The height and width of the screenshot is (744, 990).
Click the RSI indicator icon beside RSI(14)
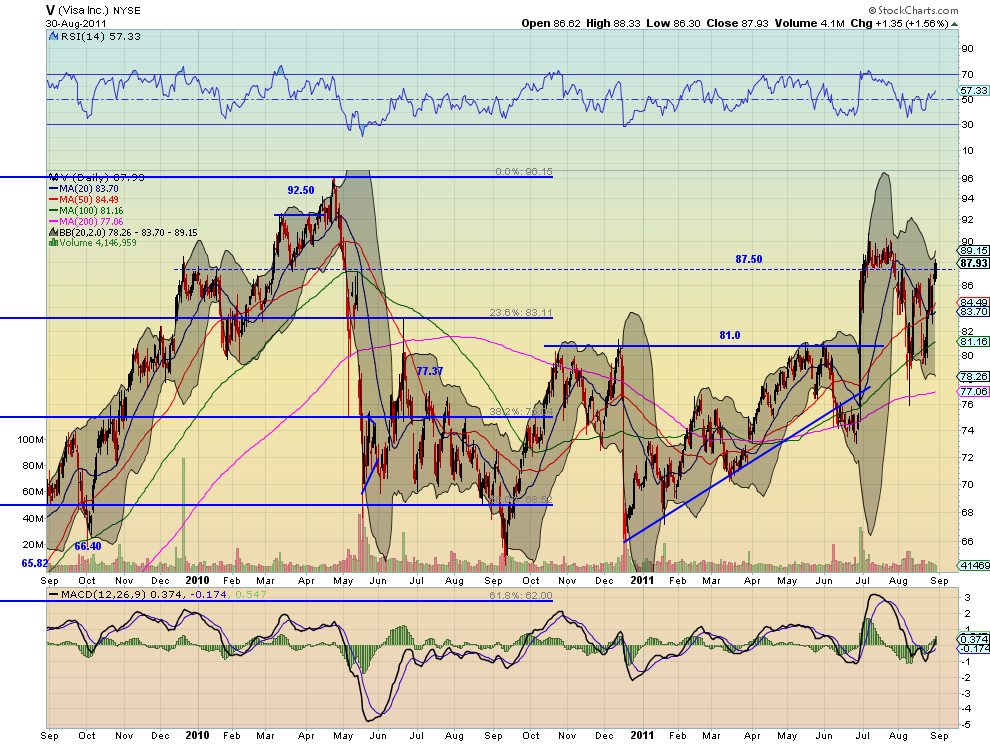53,37
